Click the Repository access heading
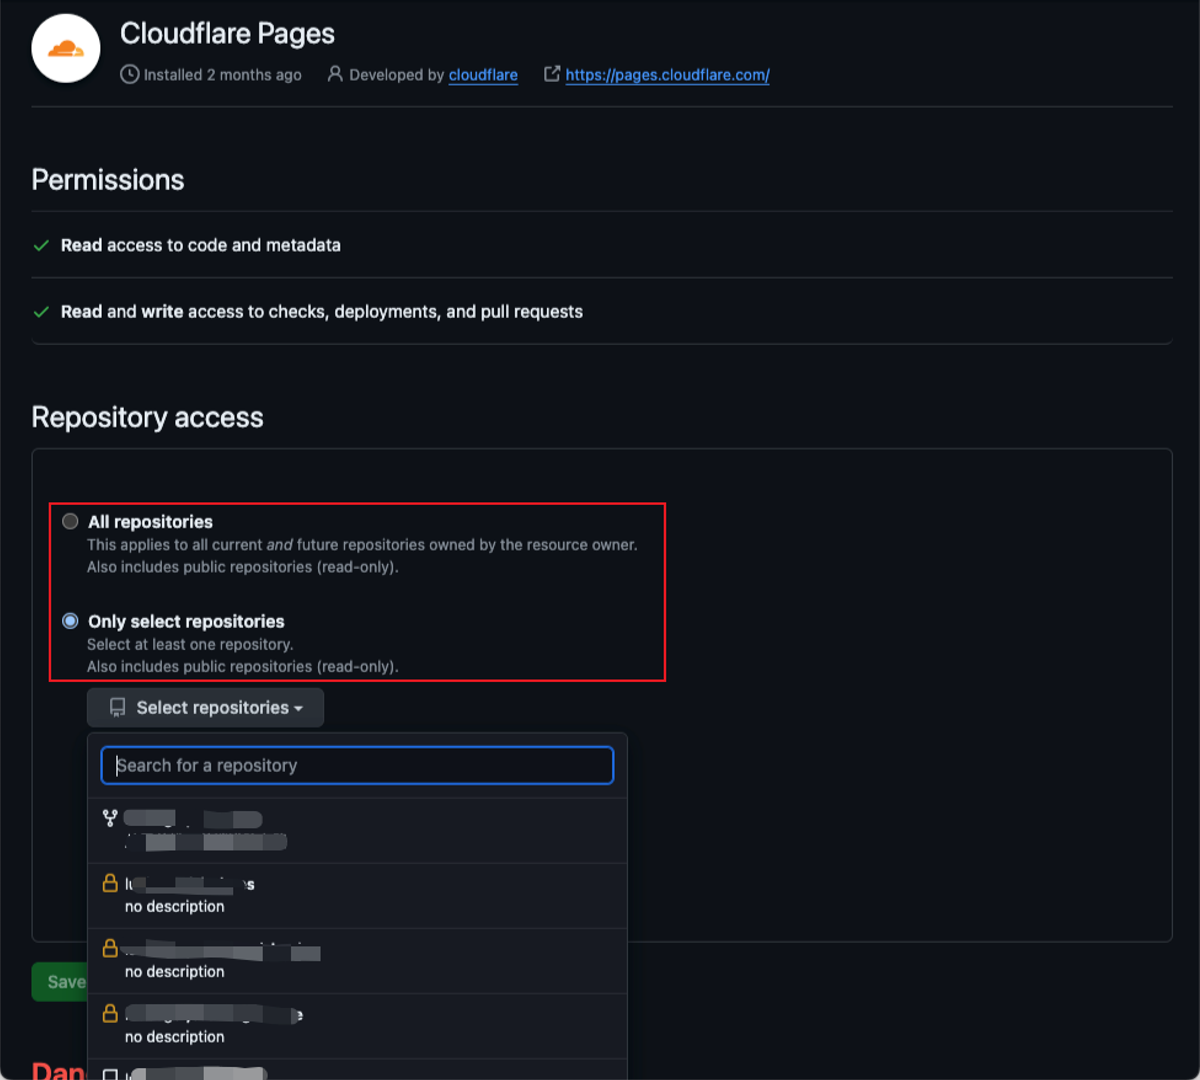 click(148, 417)
